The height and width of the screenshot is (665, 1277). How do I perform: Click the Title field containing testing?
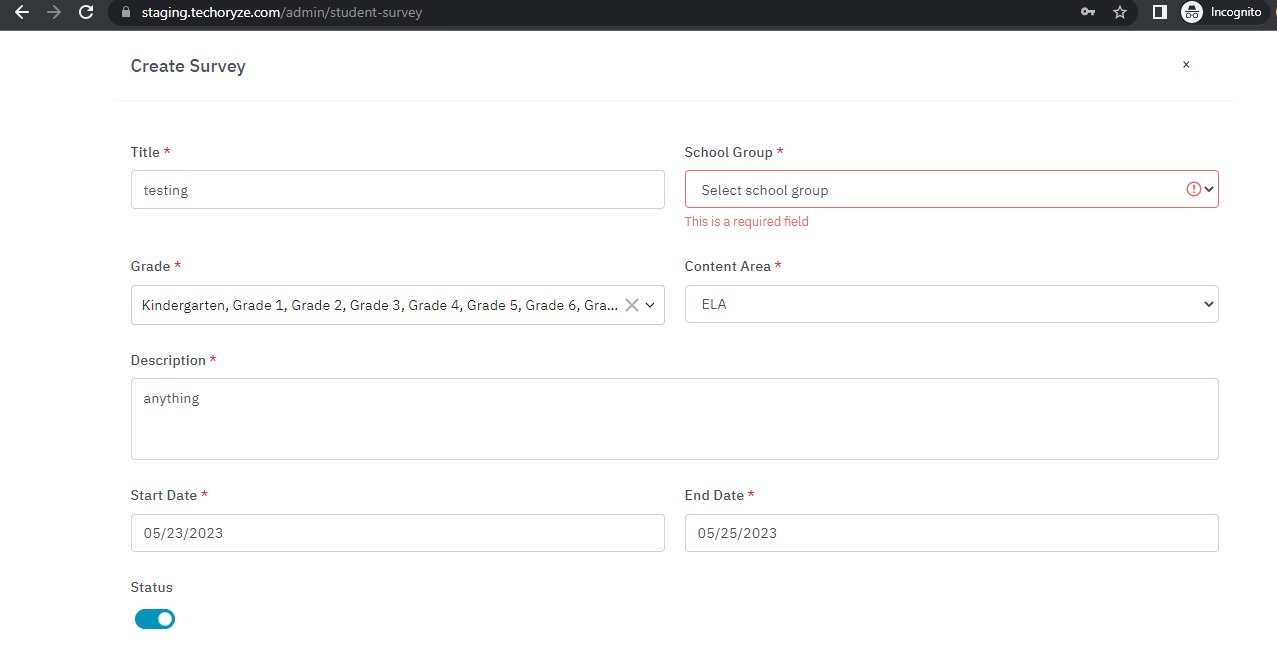pyautogui.click(x=397, y=190)
